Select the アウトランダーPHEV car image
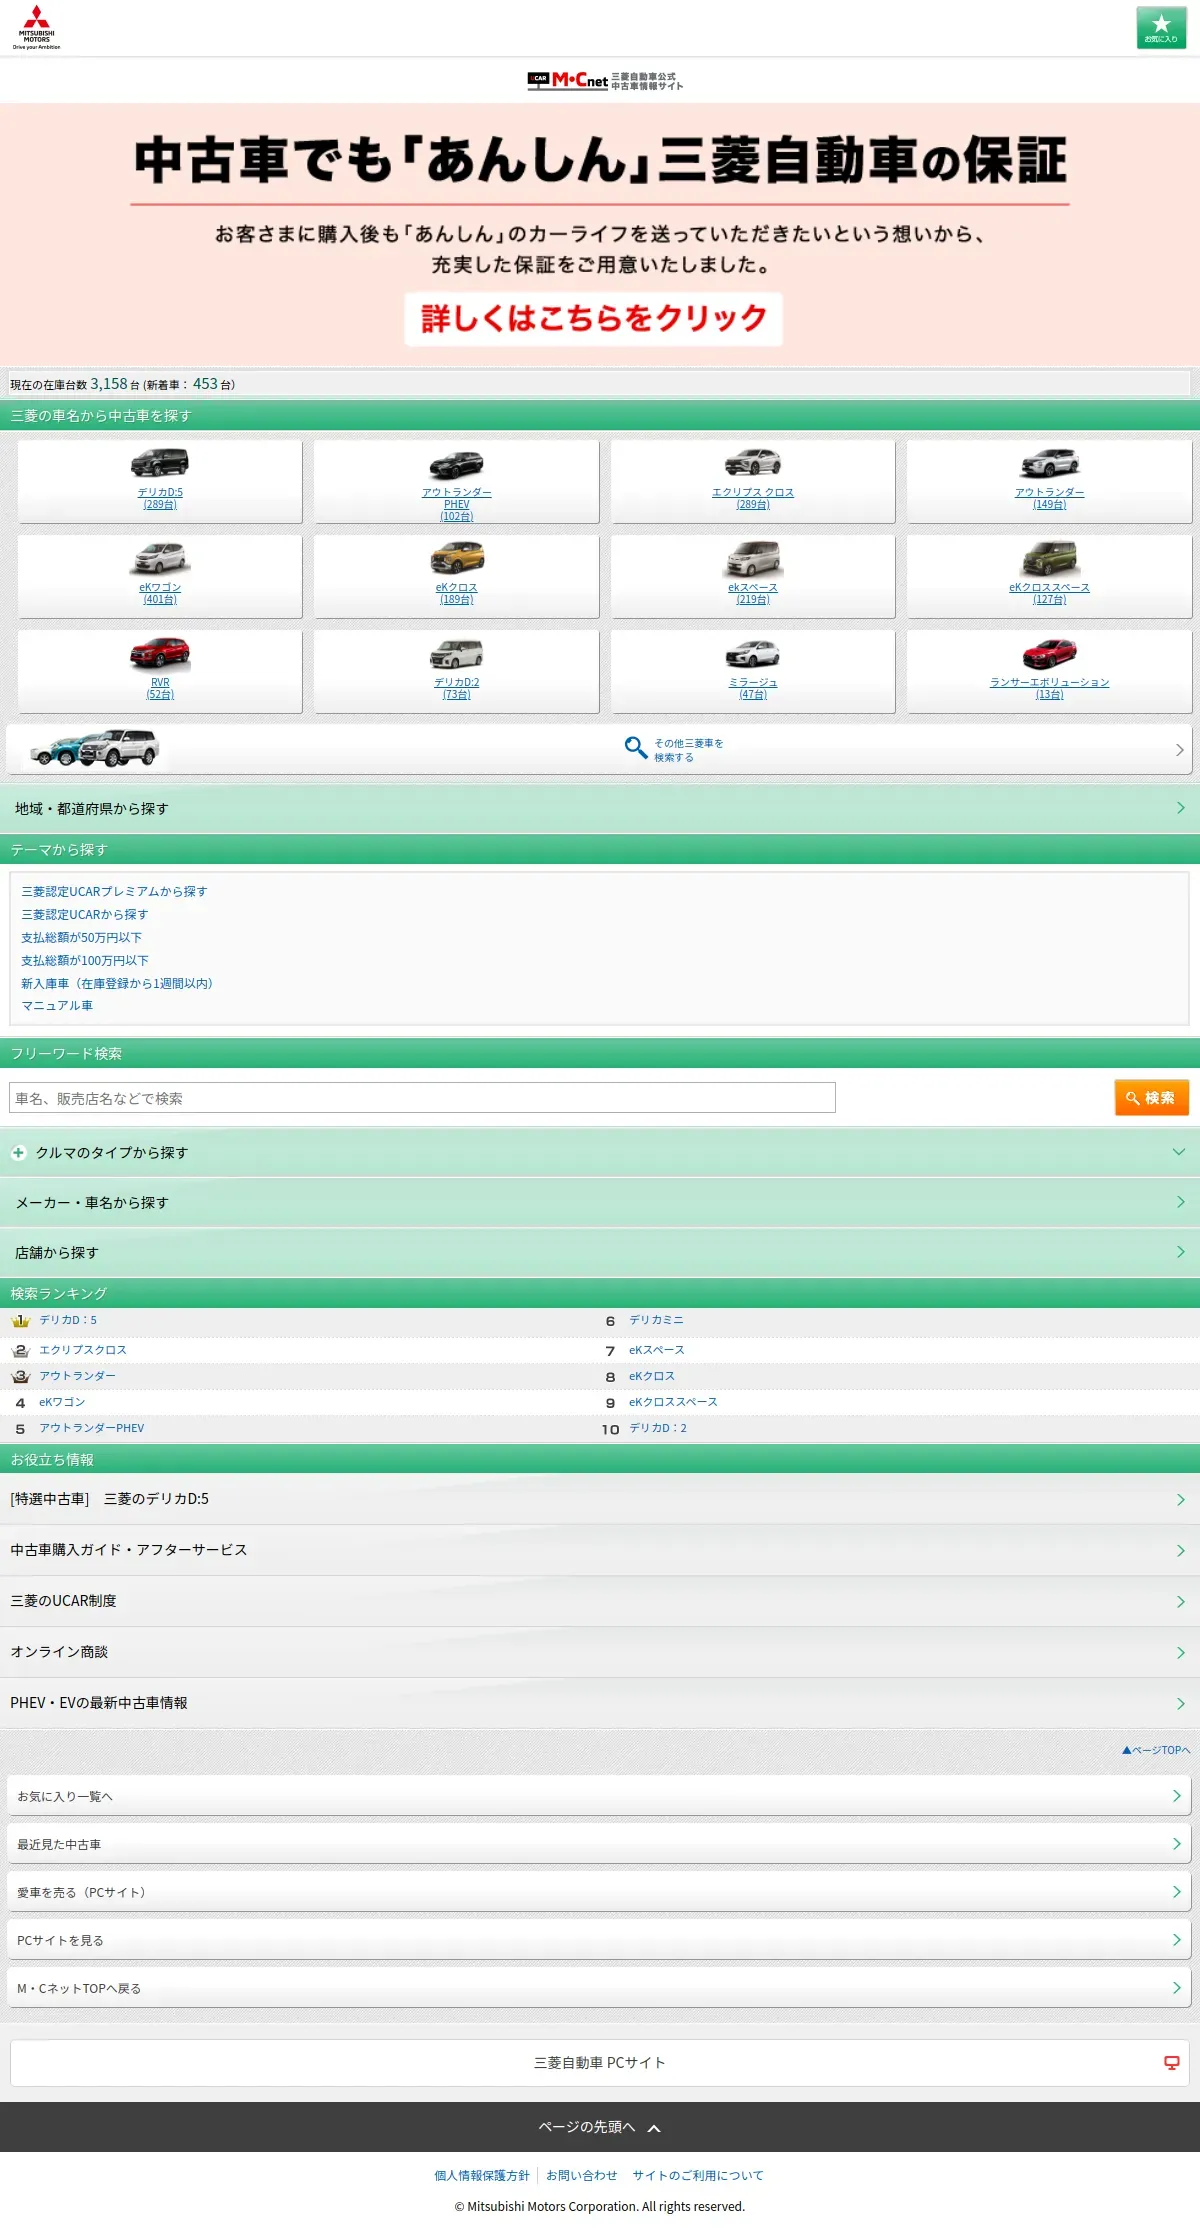Screen dimensions: 1200x2229 click(x=456, y=464)
